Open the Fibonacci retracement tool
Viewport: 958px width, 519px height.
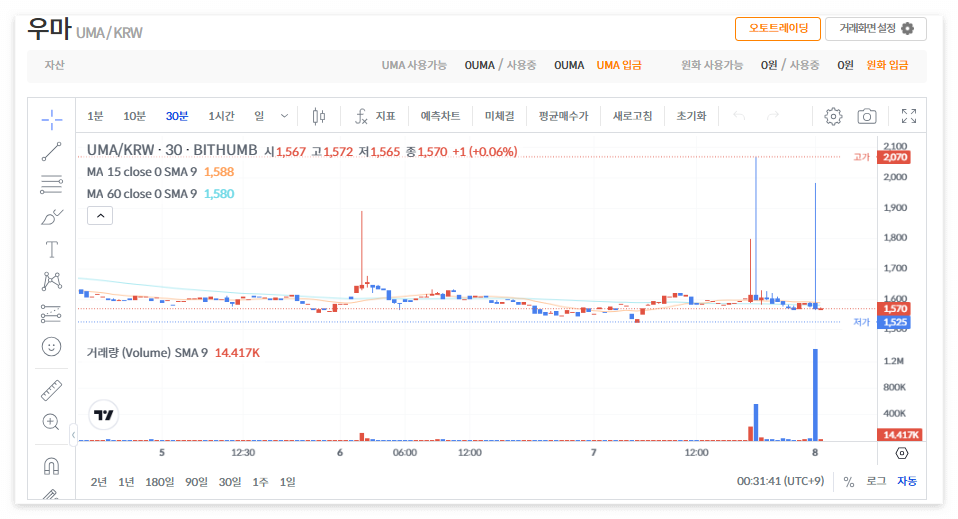[x=52, y=184]
